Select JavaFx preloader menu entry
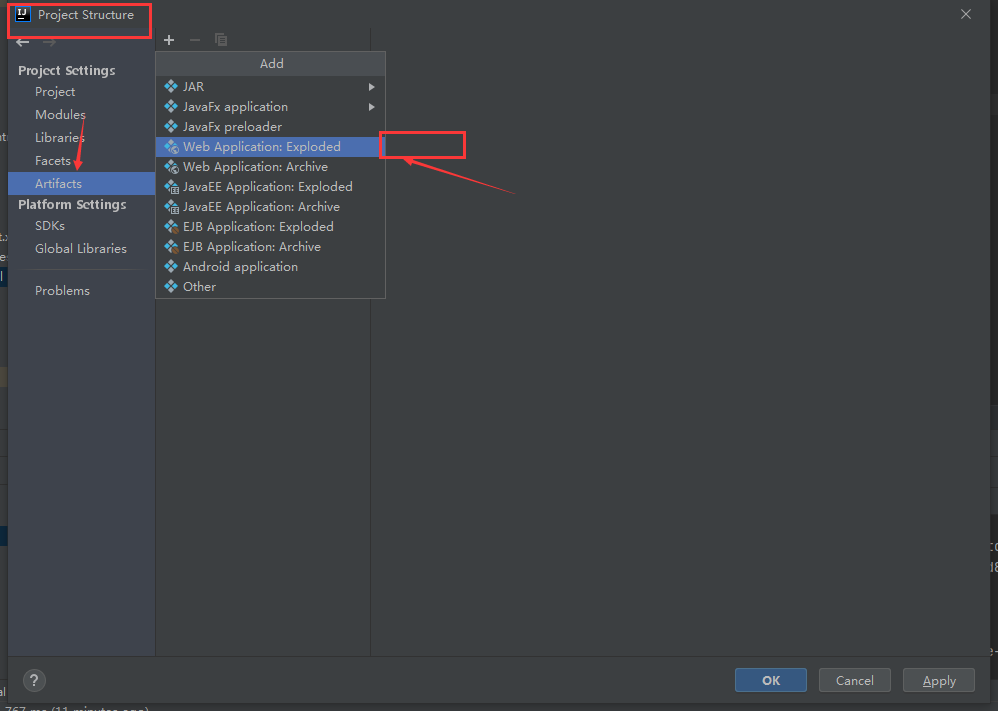The width and height of the screenshot is (998, 711). point(271,127)
